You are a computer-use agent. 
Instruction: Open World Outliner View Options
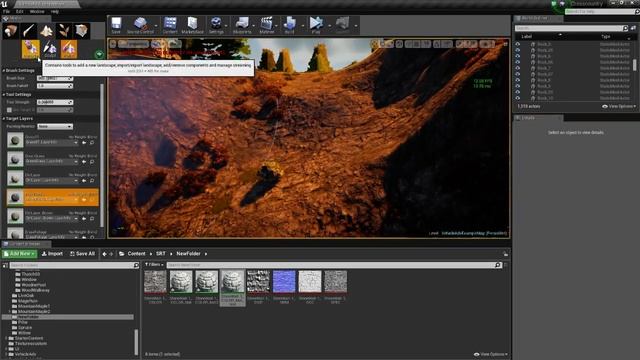pos(619,107)
